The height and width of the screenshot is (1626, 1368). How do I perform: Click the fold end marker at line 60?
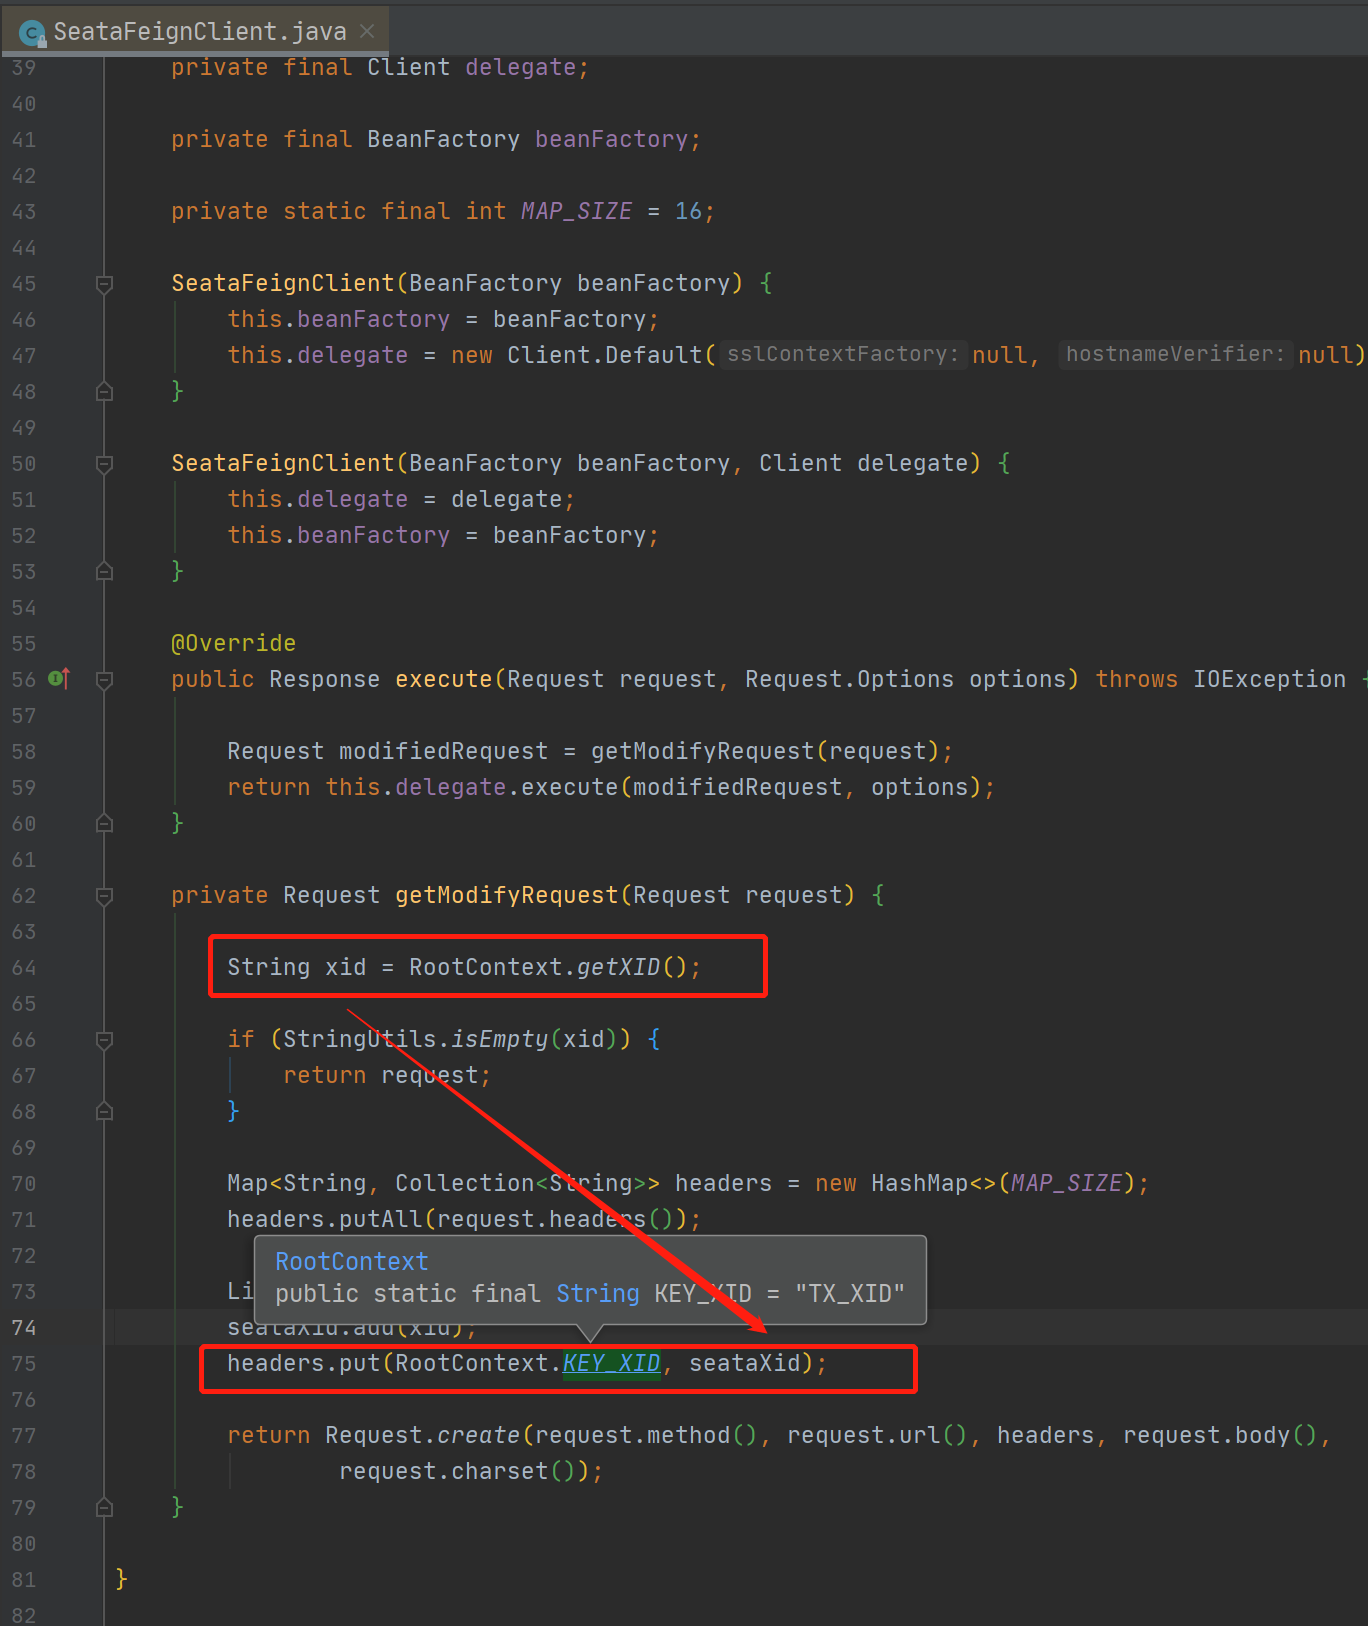pos(104,823)
